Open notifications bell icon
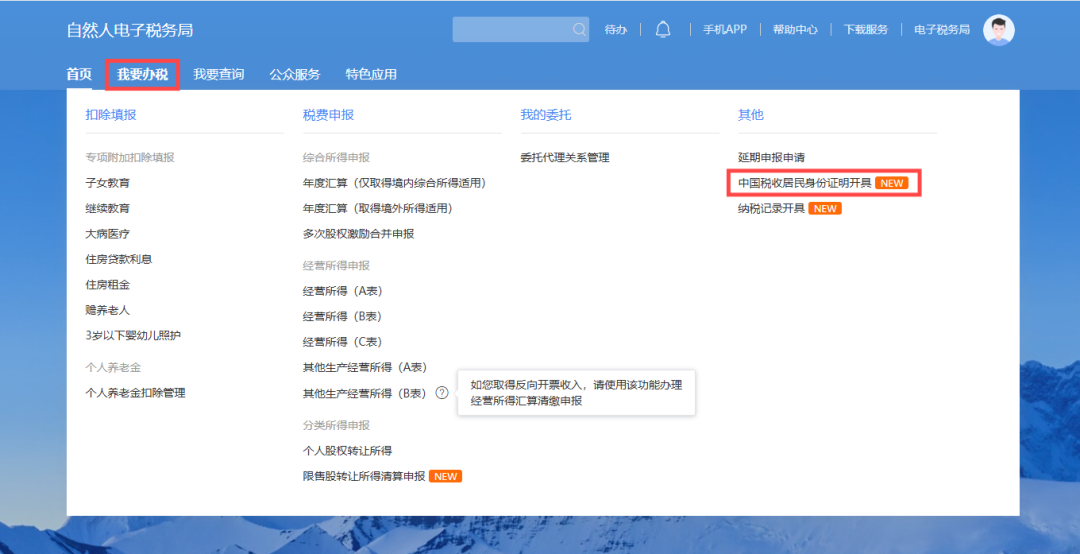Viewport: 1080px width, 554px height. click(662, 30)
